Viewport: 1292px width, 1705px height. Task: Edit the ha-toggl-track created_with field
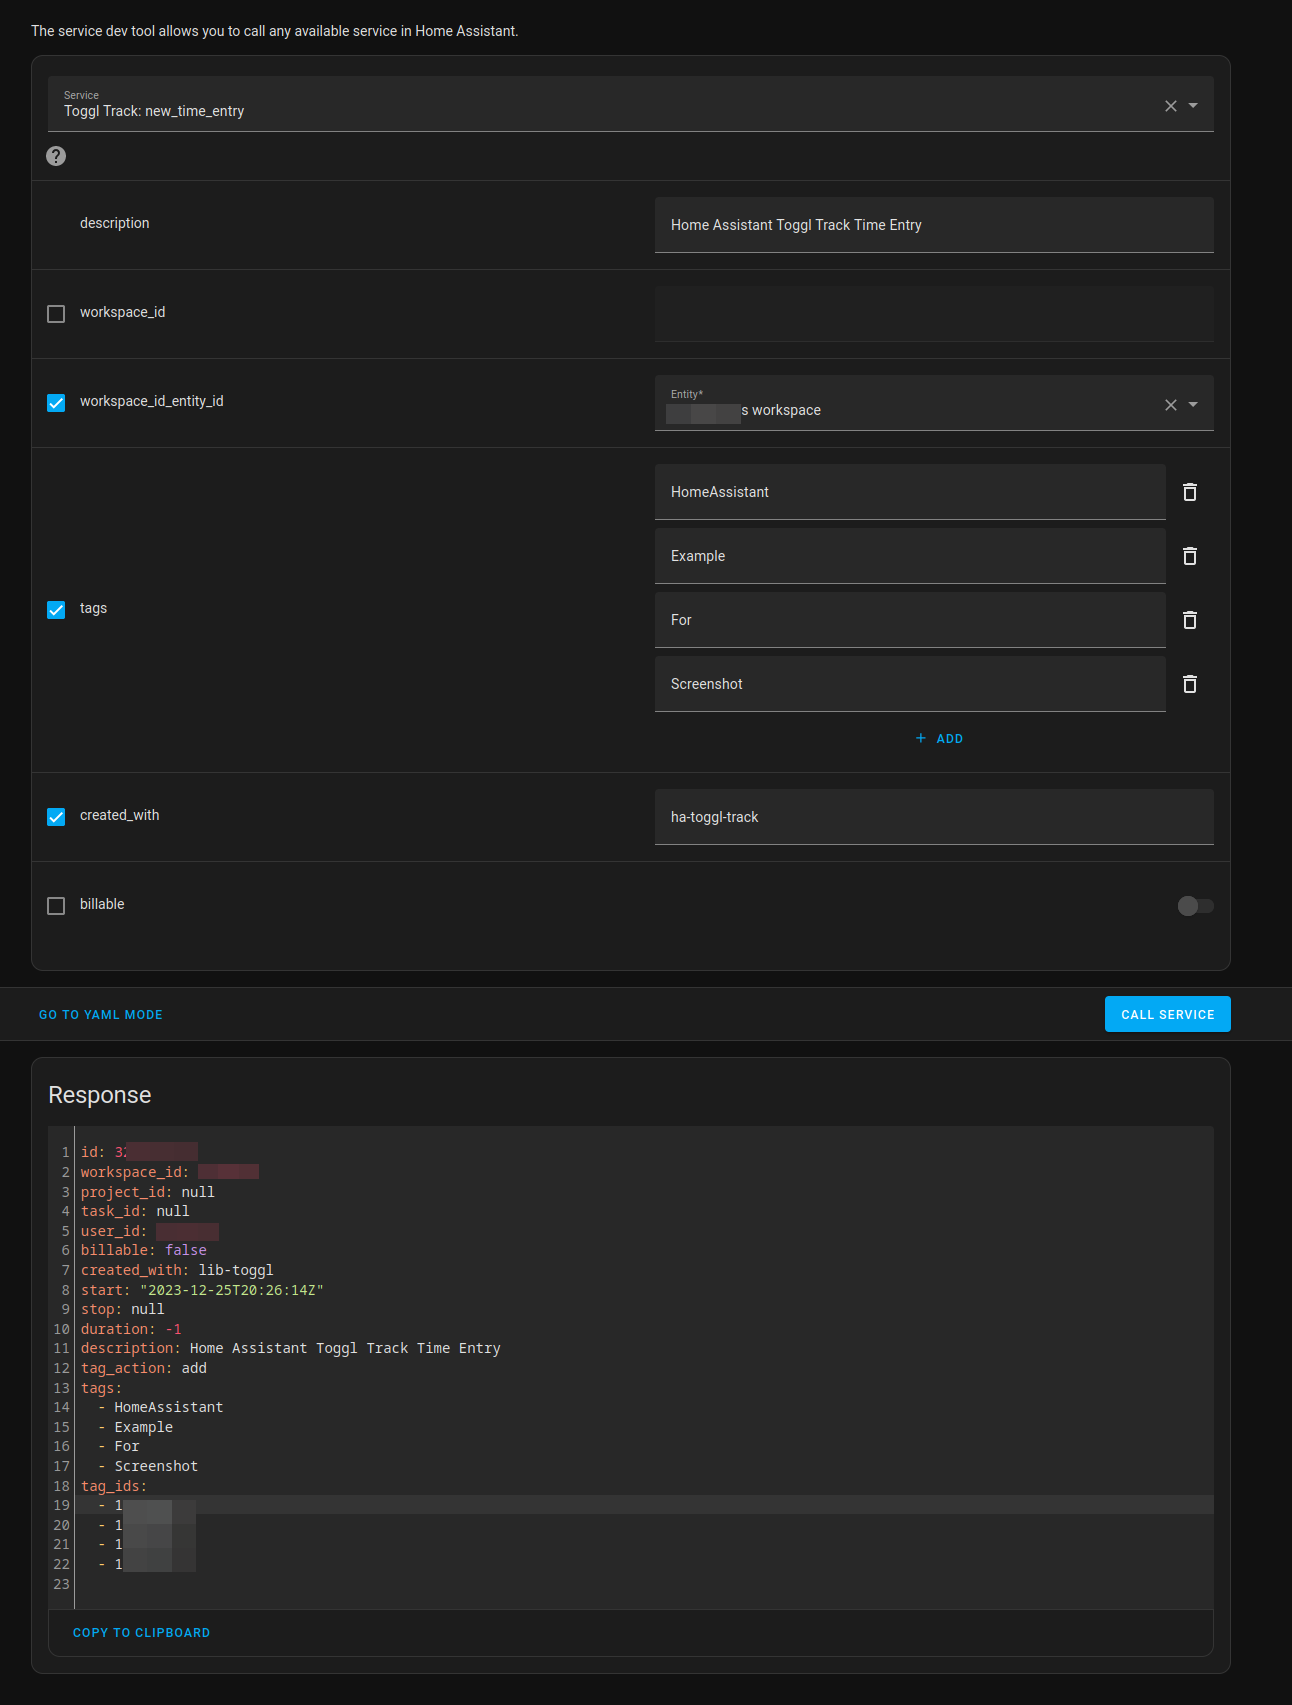click(934, 817)
